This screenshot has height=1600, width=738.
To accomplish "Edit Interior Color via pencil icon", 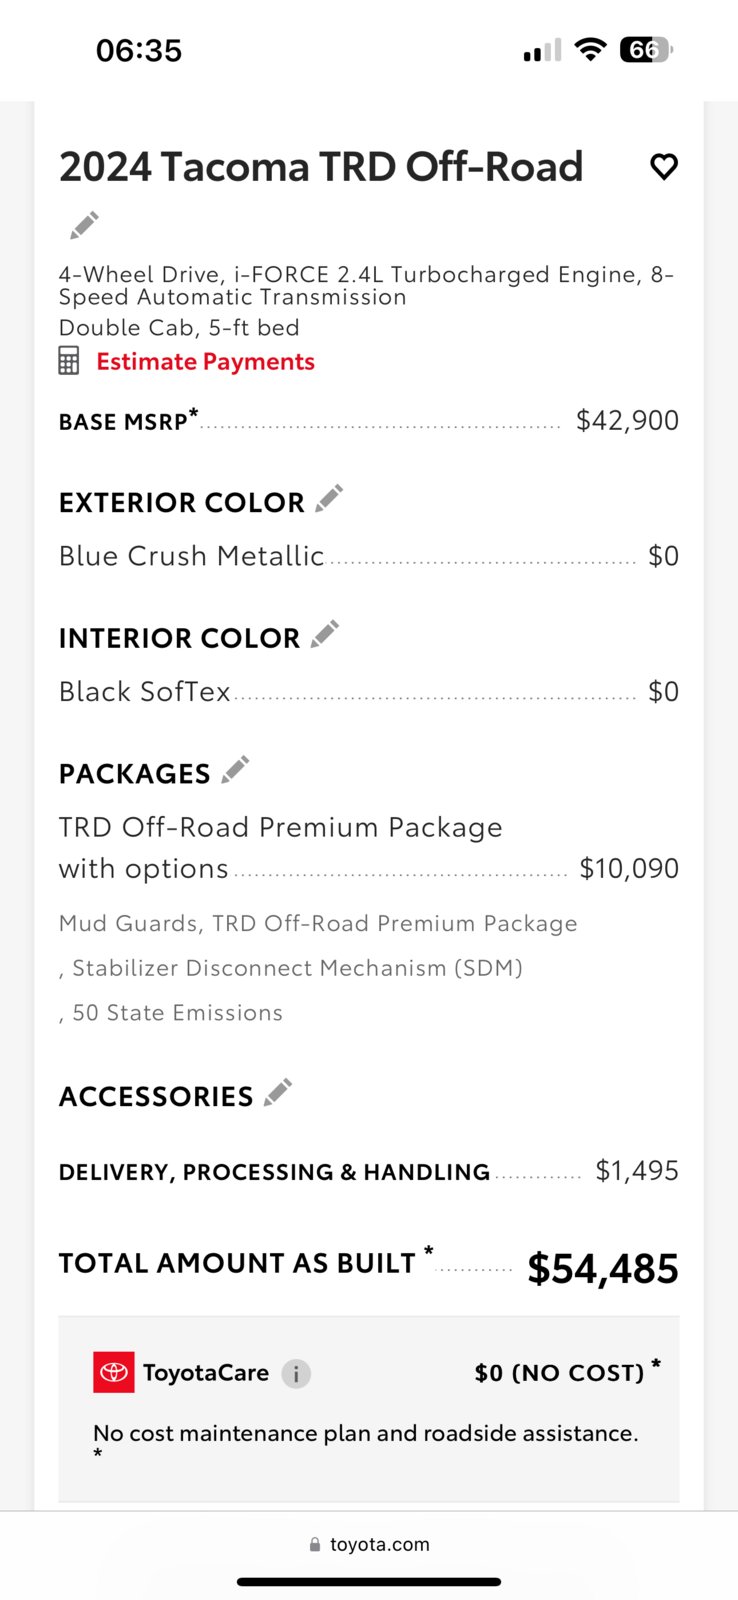I will point(325,633).
